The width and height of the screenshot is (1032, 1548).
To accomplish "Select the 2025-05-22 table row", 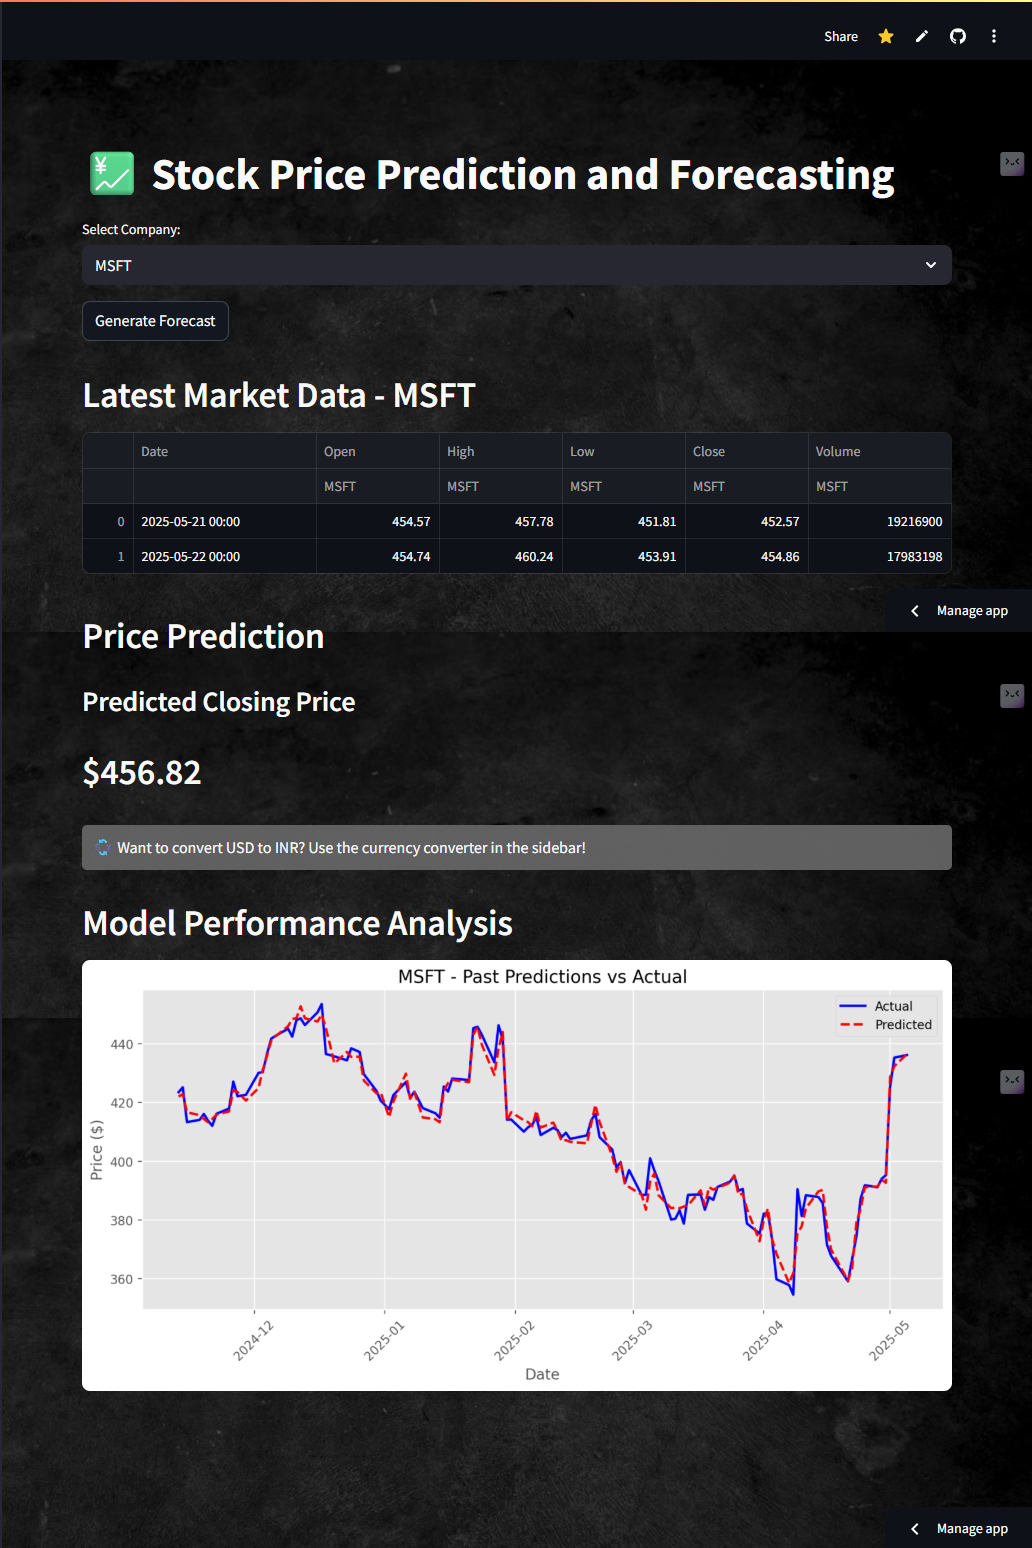I will tap(517, 556).
